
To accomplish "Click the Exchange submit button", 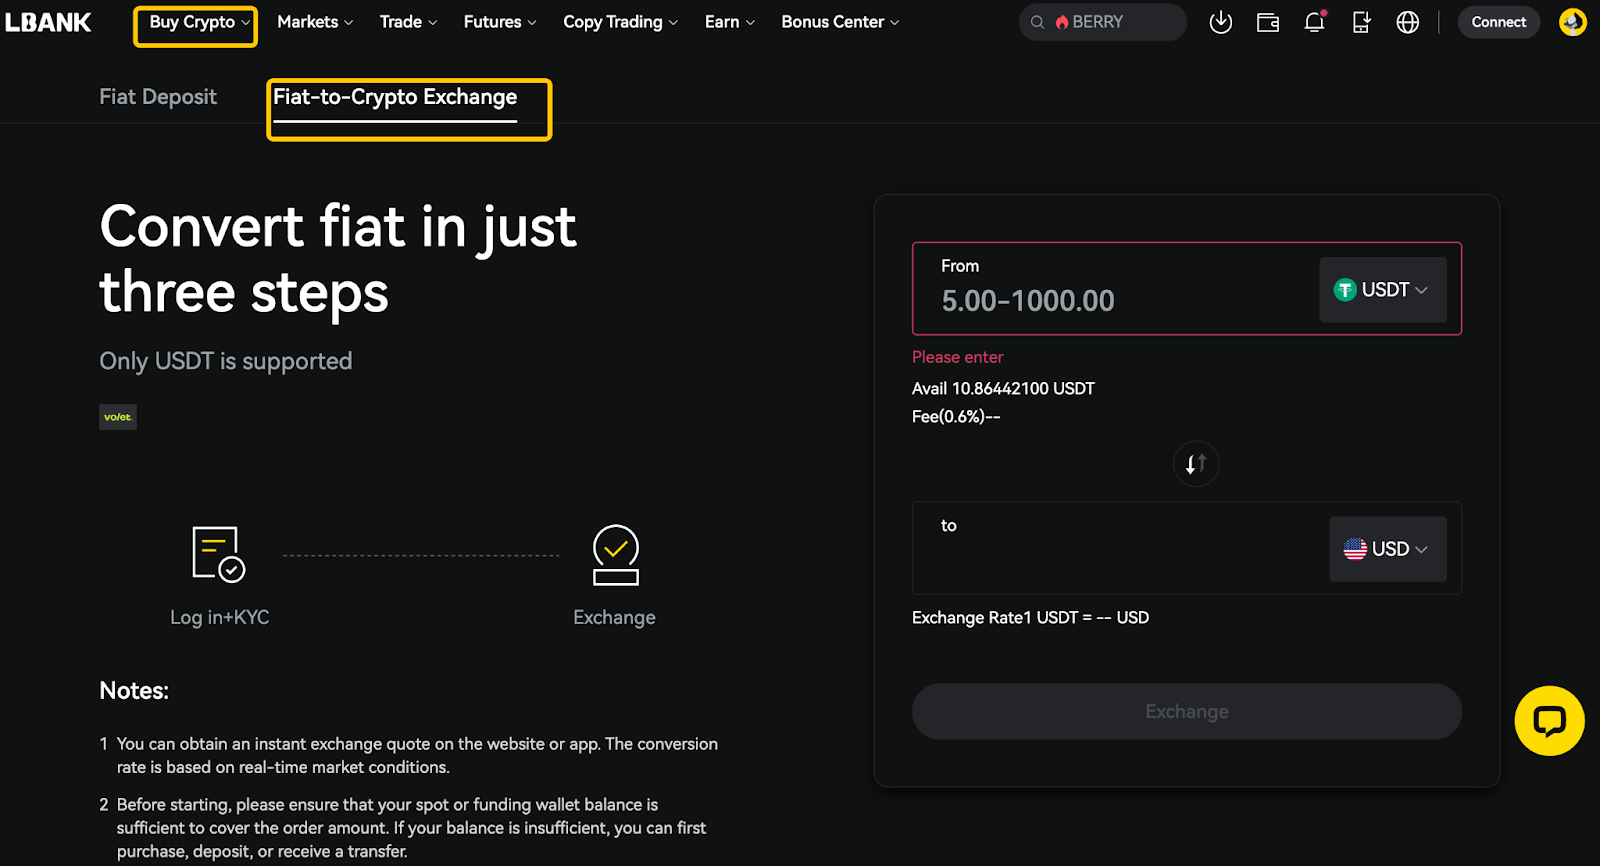I will pos(1187,712).
